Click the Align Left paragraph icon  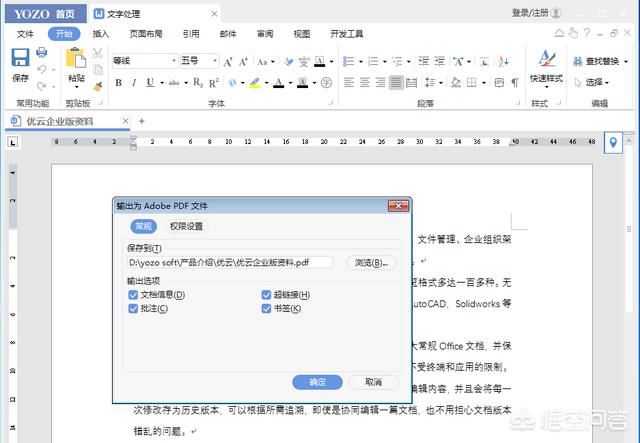pyautogui.click(x=349, y=83)
